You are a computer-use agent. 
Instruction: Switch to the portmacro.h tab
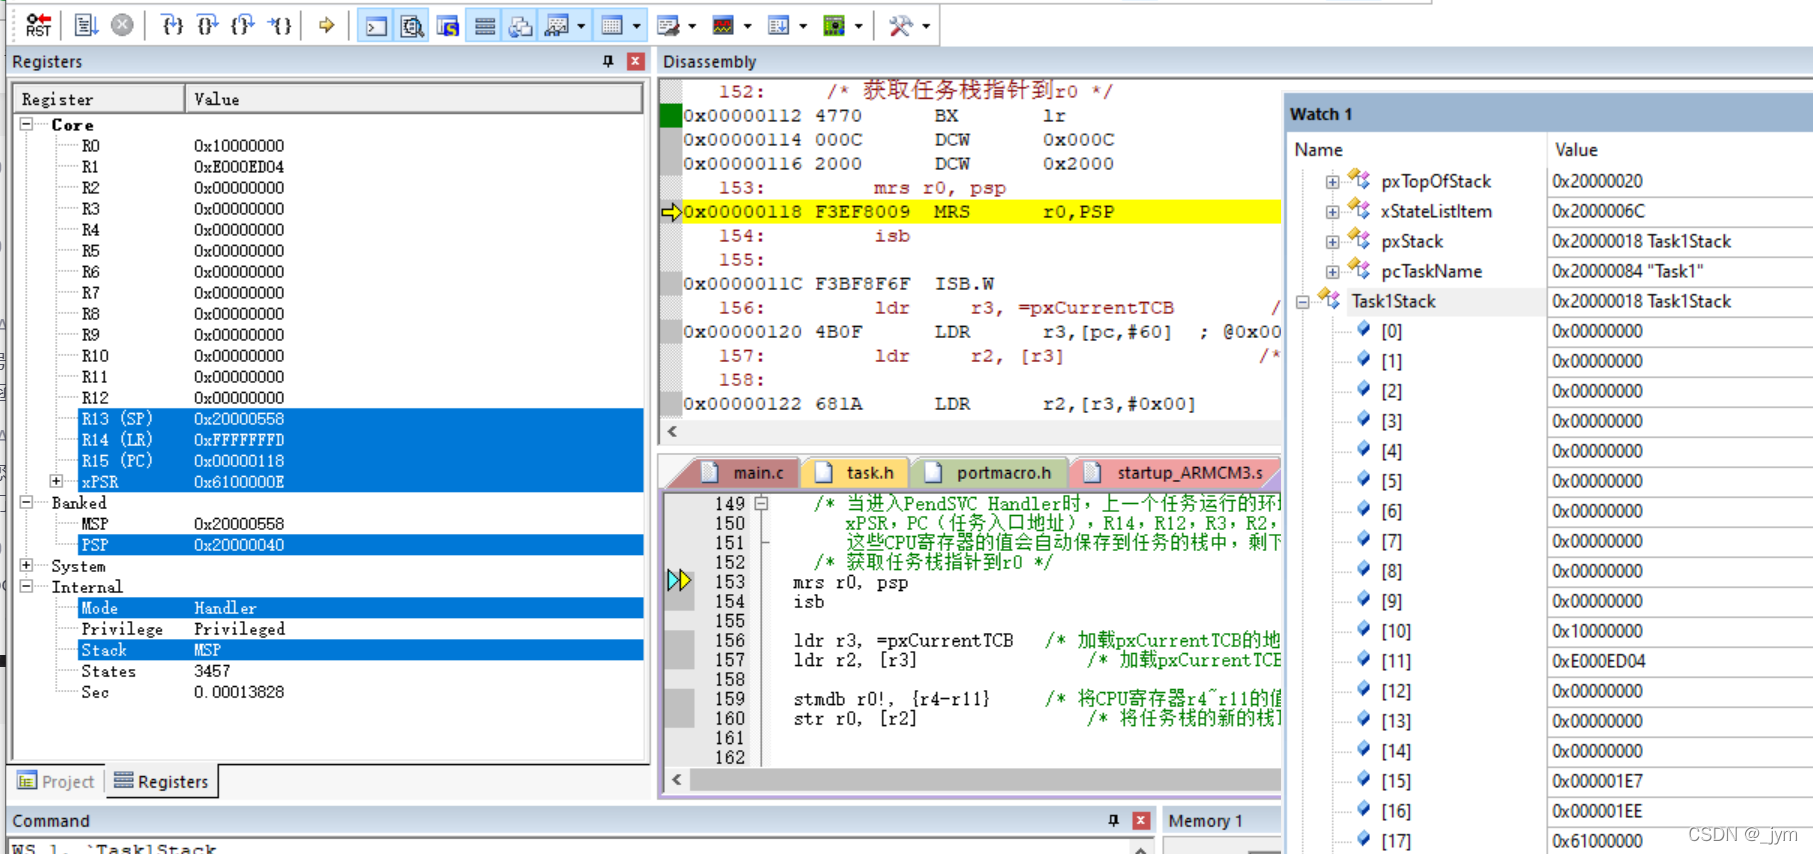[990, 472]
